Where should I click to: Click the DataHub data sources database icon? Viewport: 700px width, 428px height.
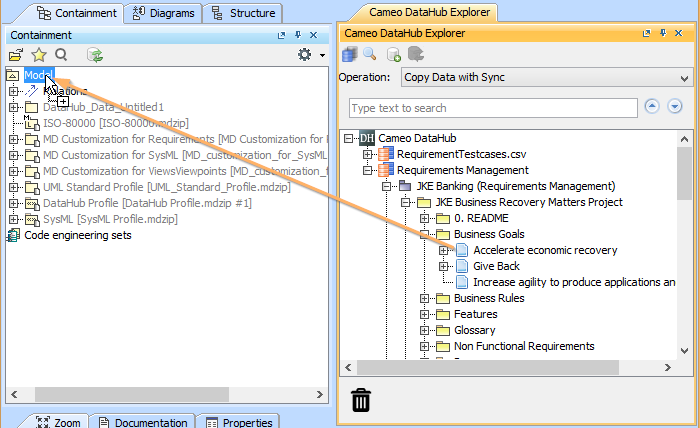tap(350, 54)
